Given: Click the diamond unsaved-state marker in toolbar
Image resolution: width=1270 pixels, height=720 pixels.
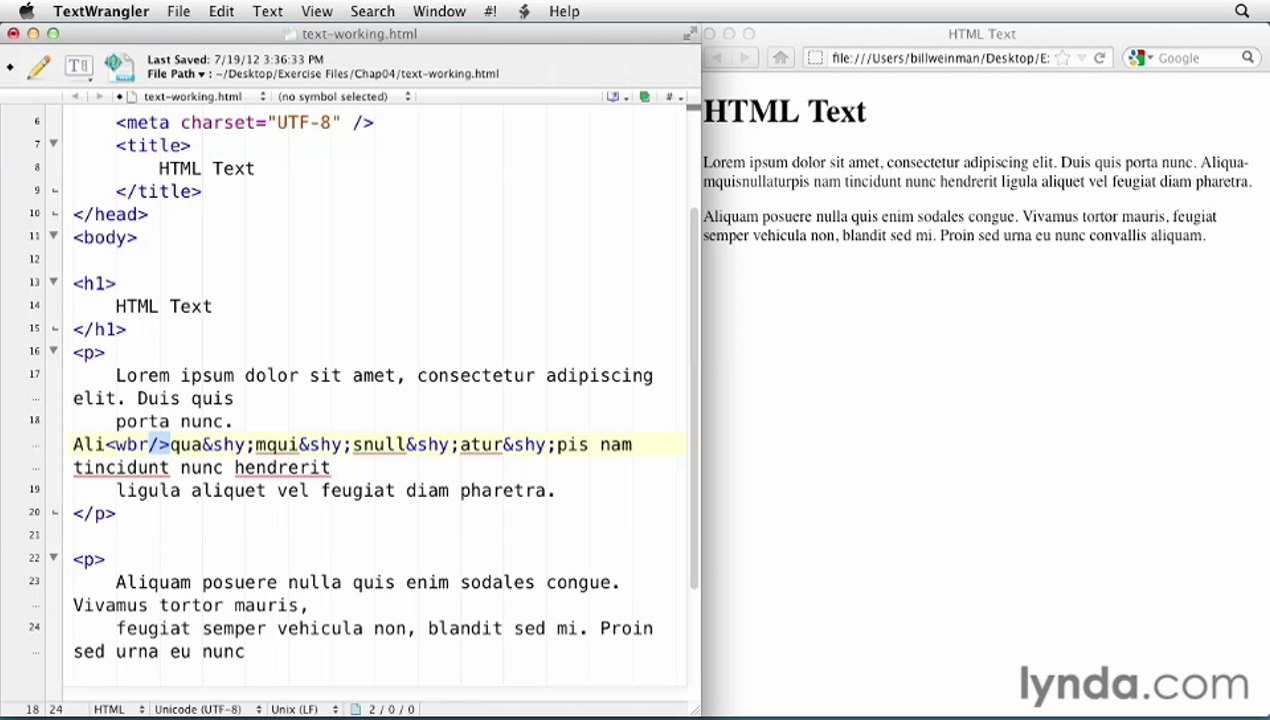Looking at the screenshot, I should (x=10, y=68).
